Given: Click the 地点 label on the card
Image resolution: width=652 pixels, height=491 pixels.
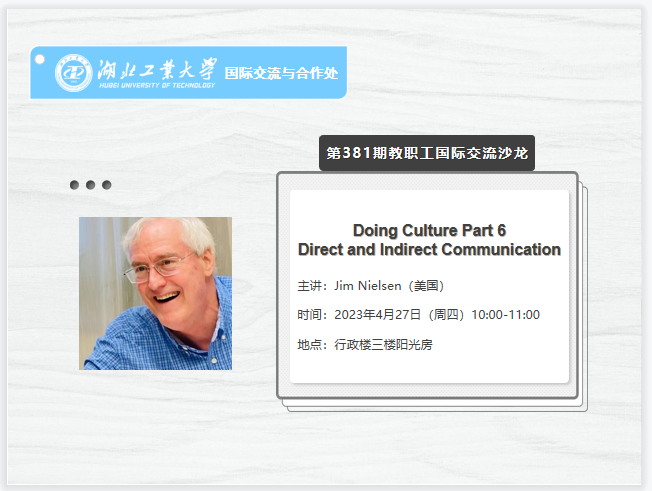Looking at the screenshot, I should [x=311, y=344].
